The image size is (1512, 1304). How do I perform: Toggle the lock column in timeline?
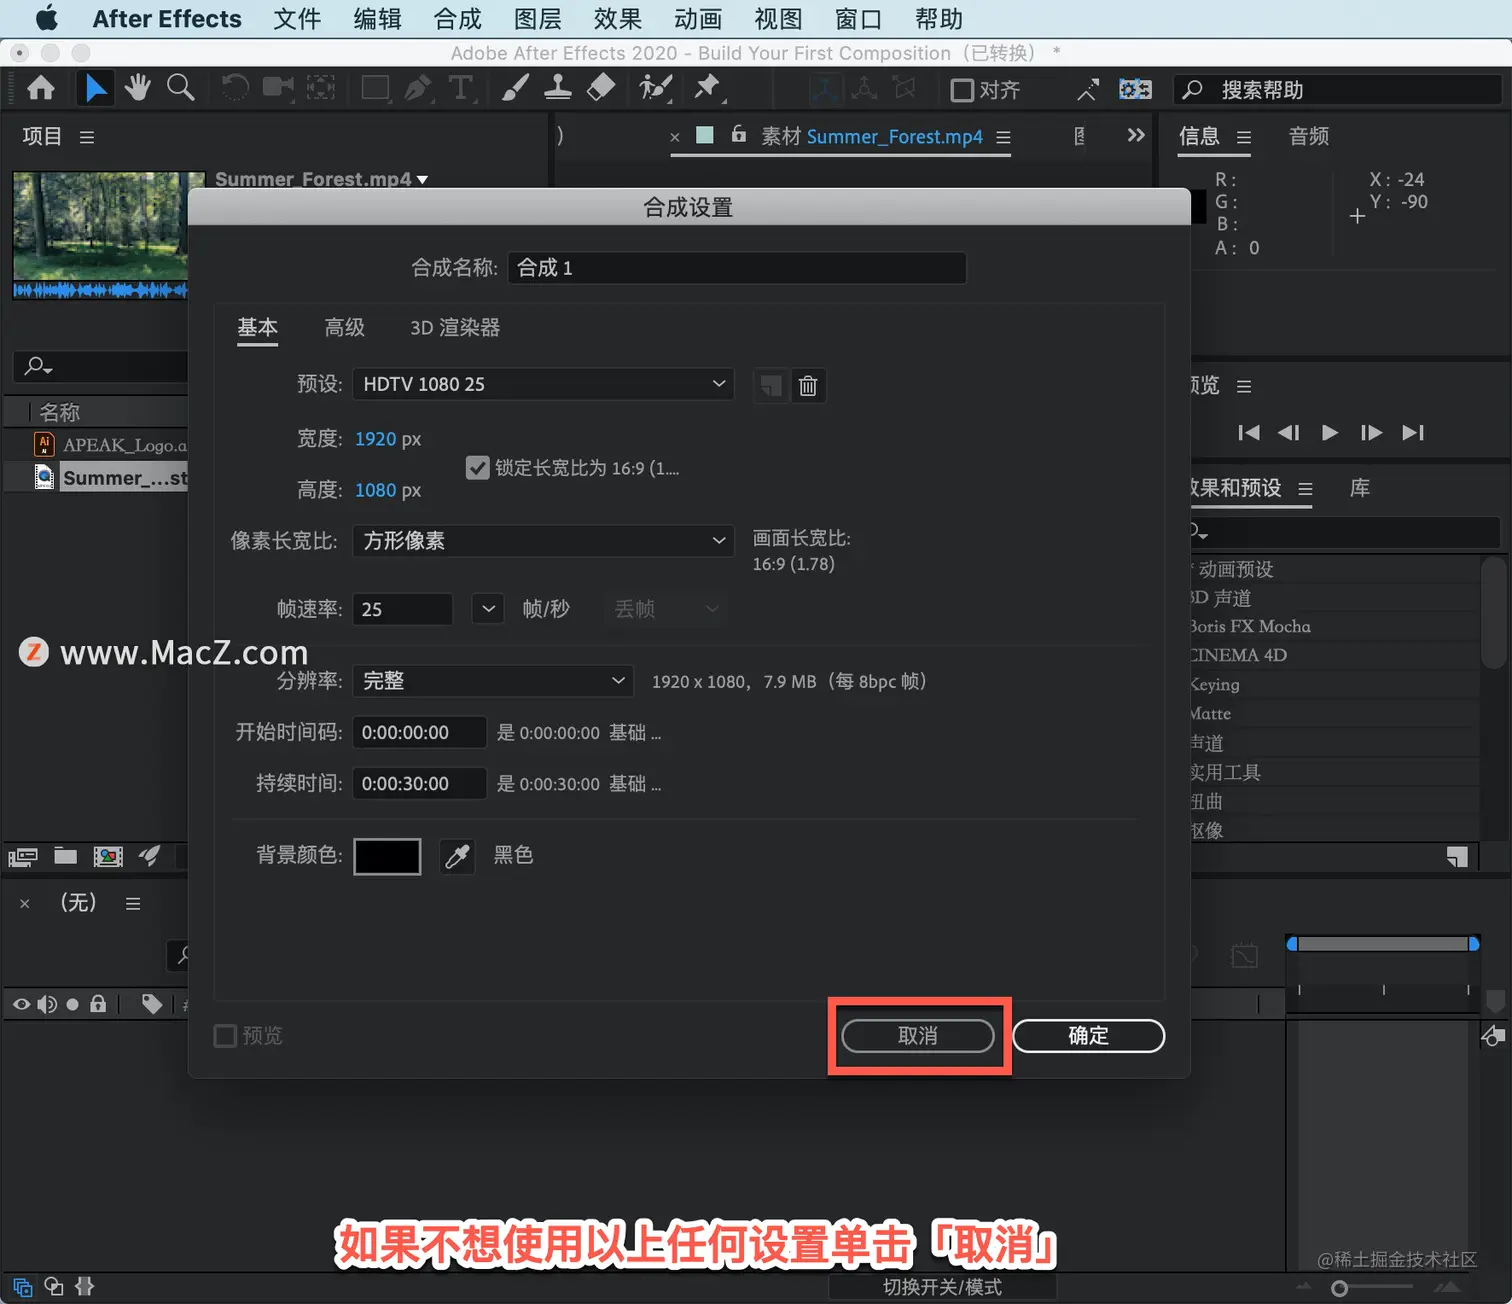tap(98, 1004)
